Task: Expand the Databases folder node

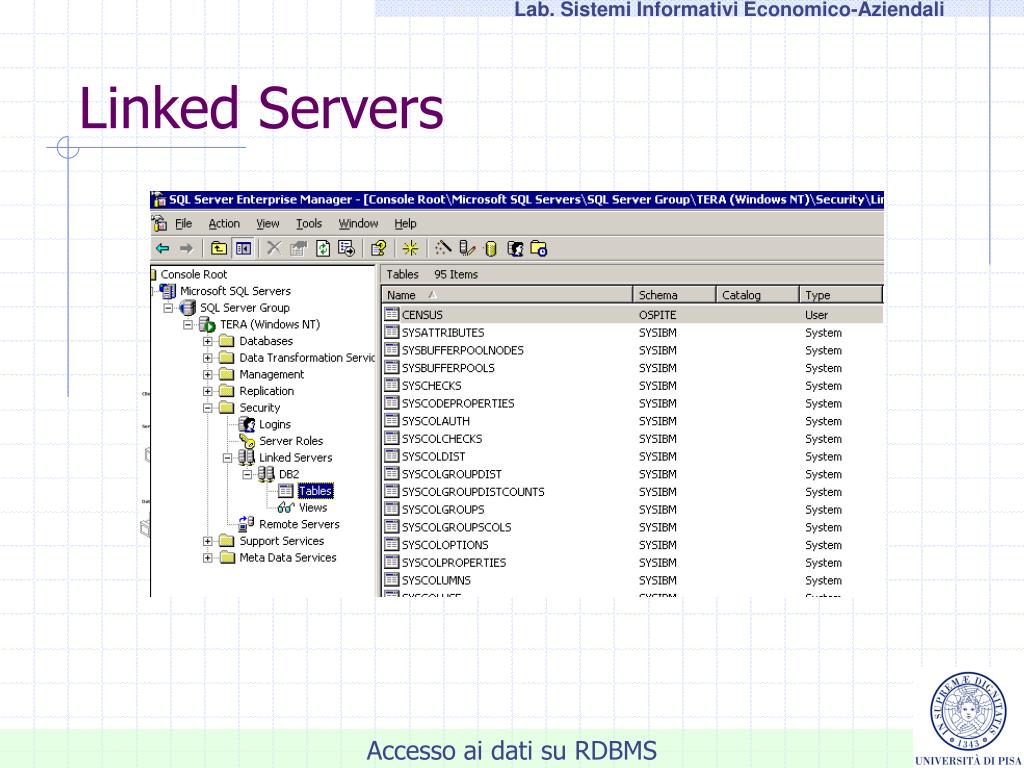Action: [208, 341]
